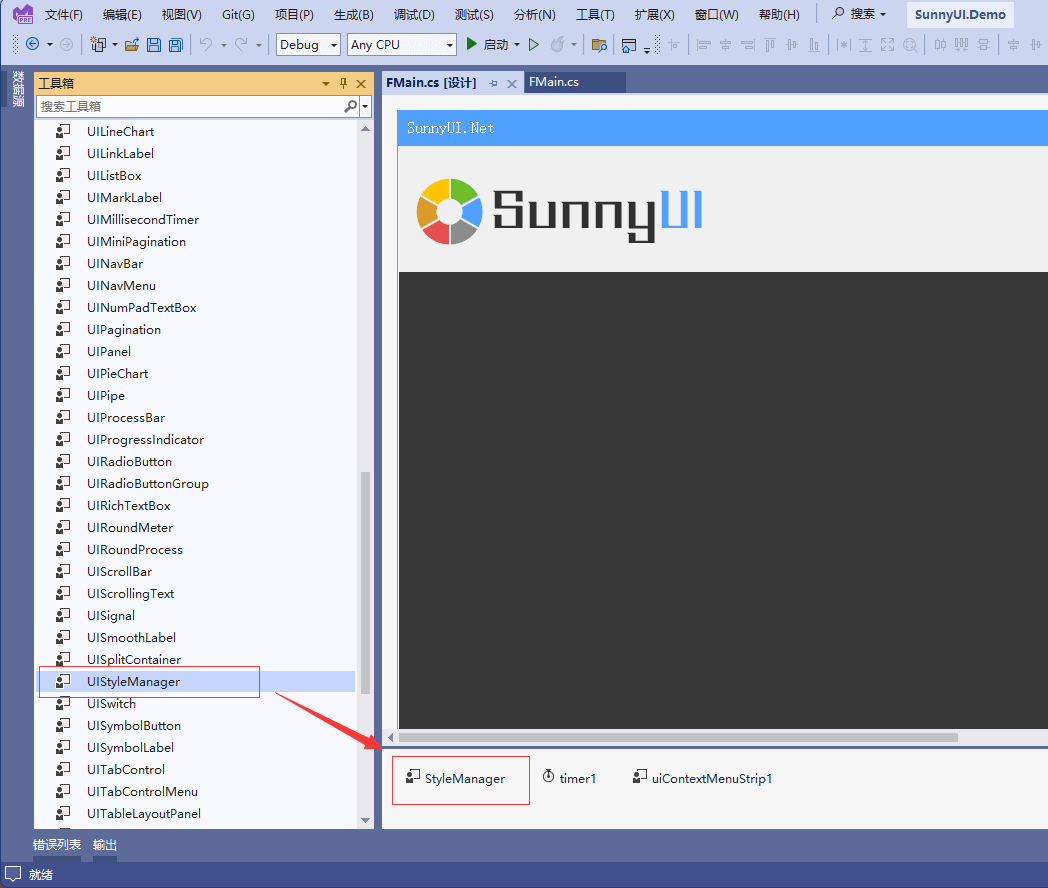Close the toolbox panel
Viewport: 1048px width, 888px height.
coord(361,84)
